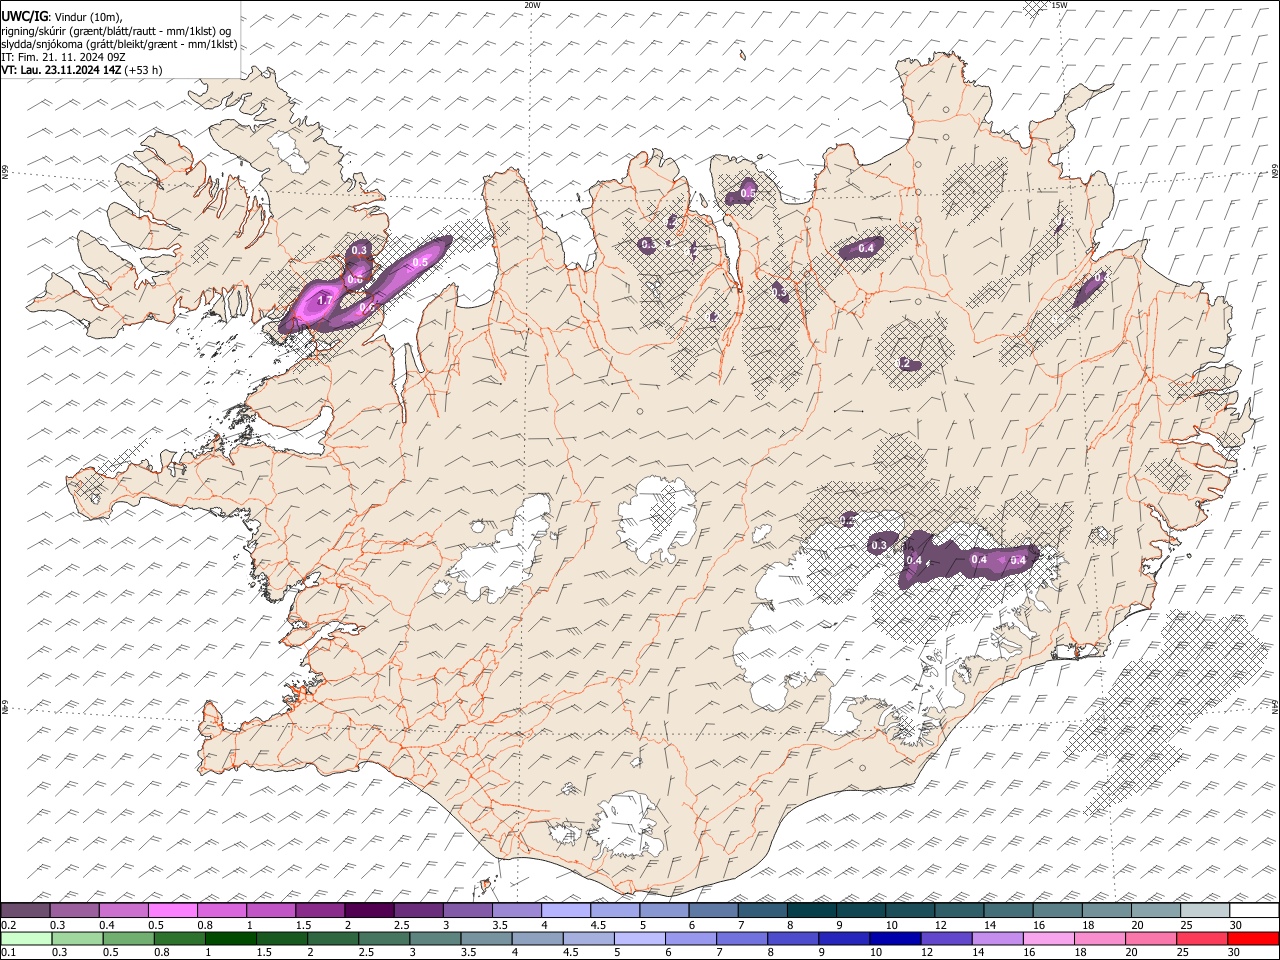Click the 15W longitude label on the top edge
The width and height of the screenshot is (1280, 960).
pyautogui.click(x=1059, y=5)
